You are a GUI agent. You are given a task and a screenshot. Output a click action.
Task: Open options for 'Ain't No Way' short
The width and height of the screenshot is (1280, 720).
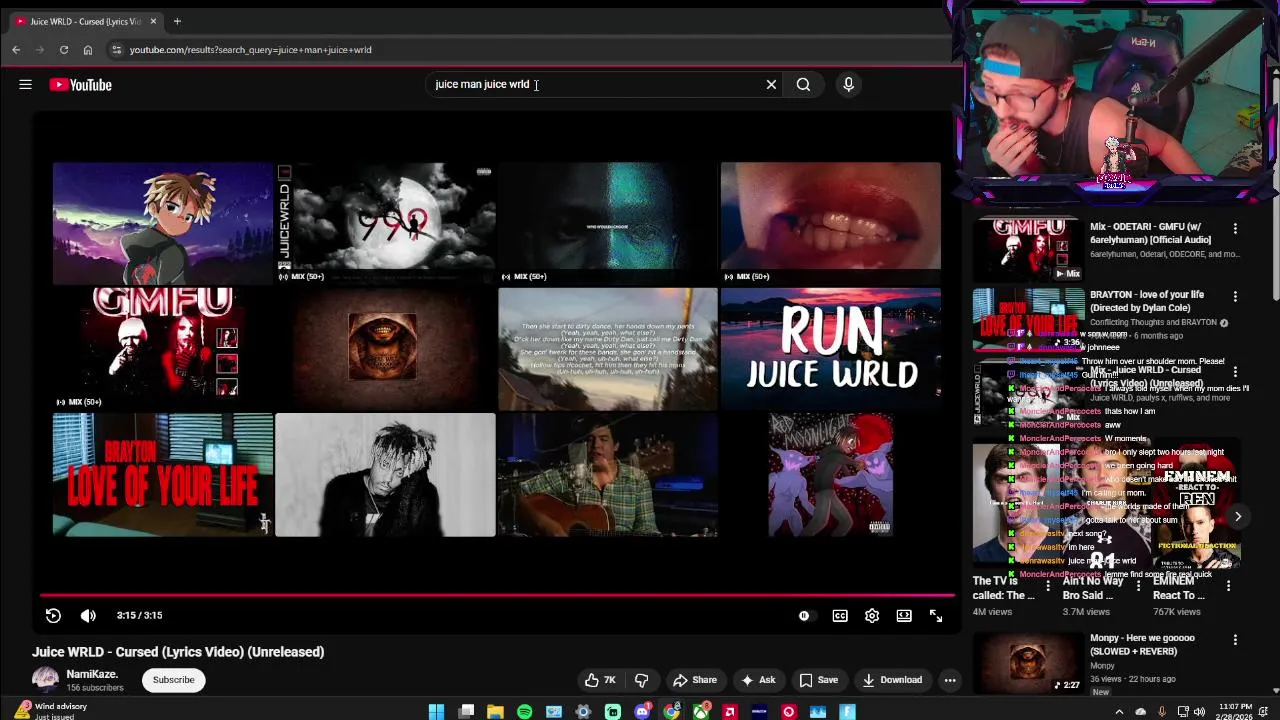pyautogui.click(x=1138, y=586)
